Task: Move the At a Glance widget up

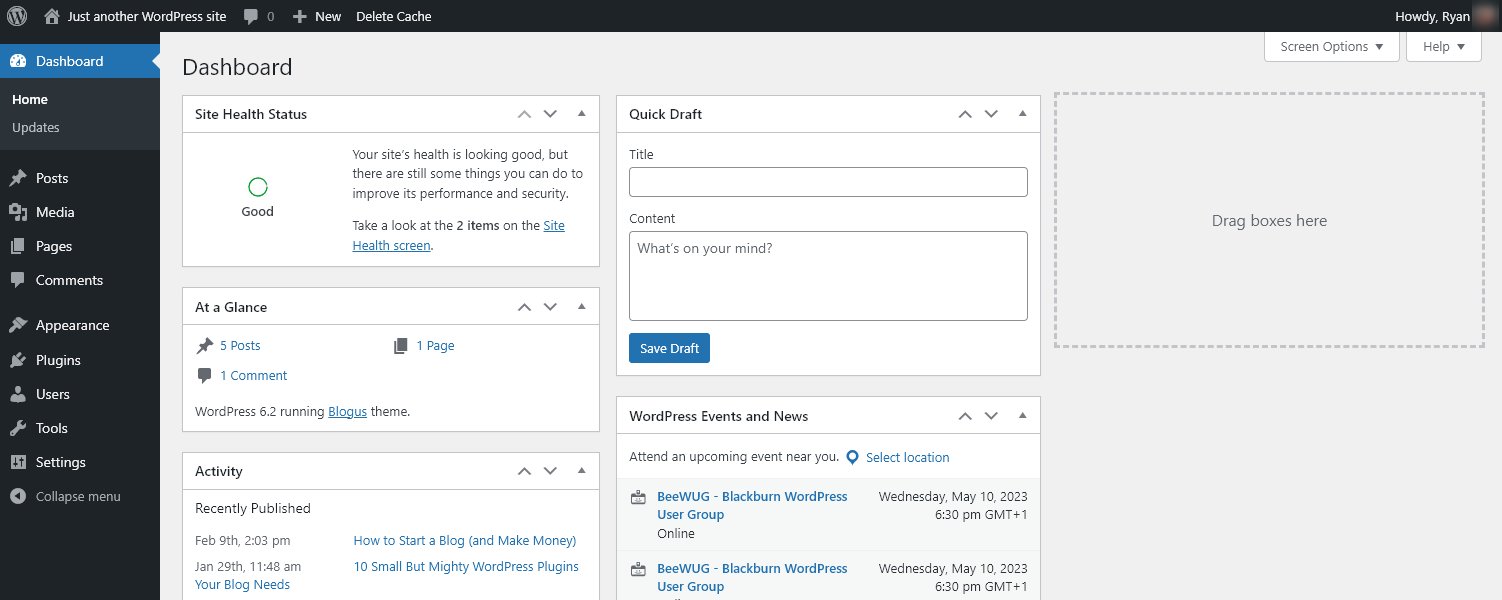Action: click(x=524, y=306)
